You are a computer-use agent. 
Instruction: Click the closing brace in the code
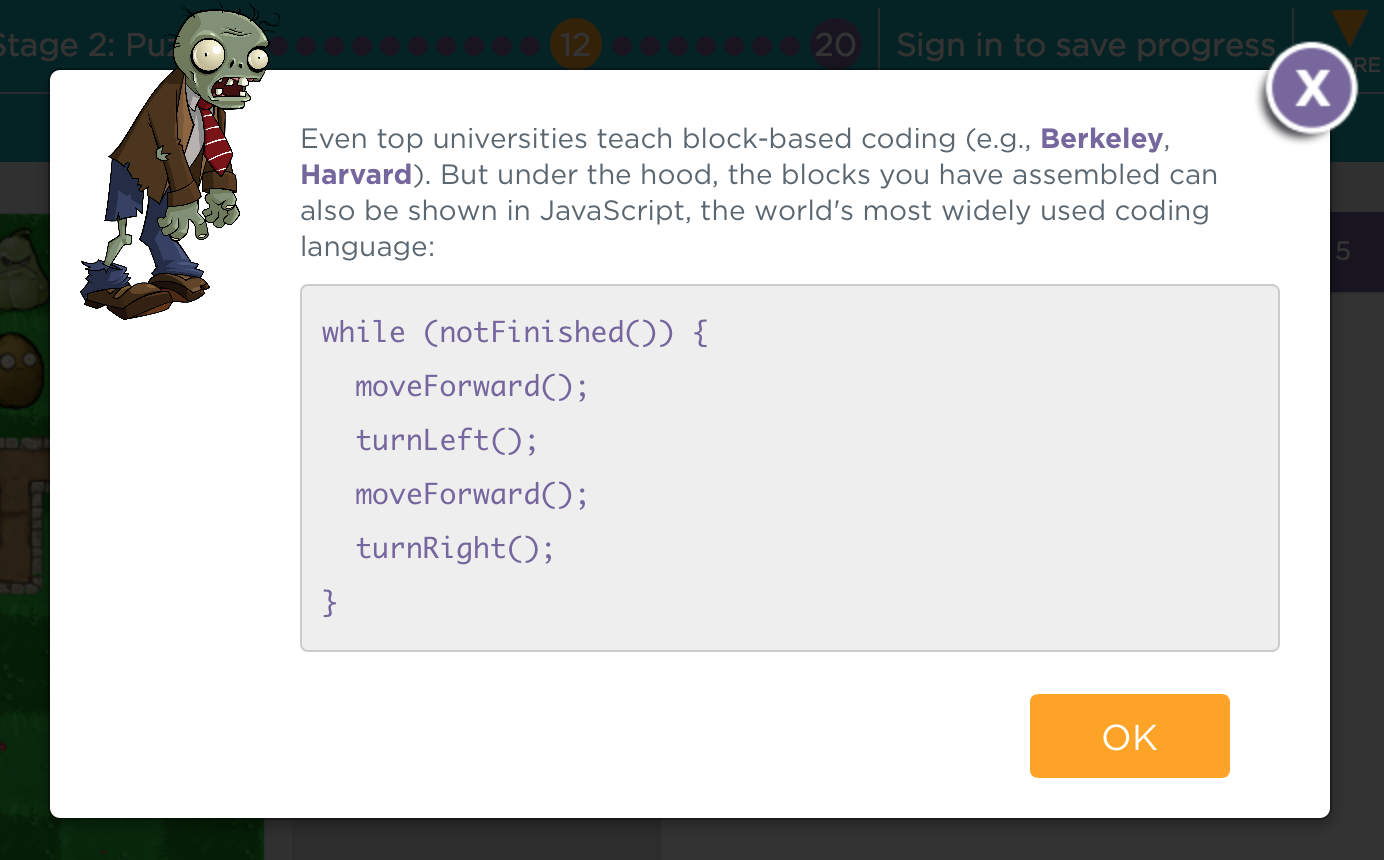(330, 602)
